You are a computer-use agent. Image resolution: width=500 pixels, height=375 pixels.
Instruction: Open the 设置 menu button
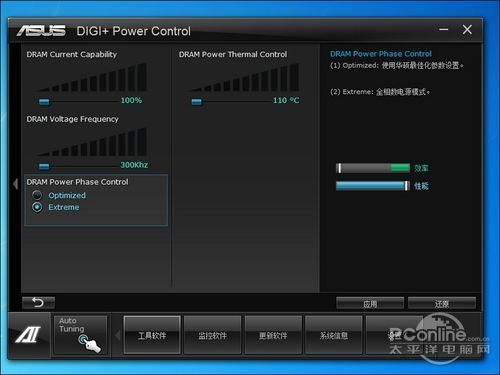(394, 335)
